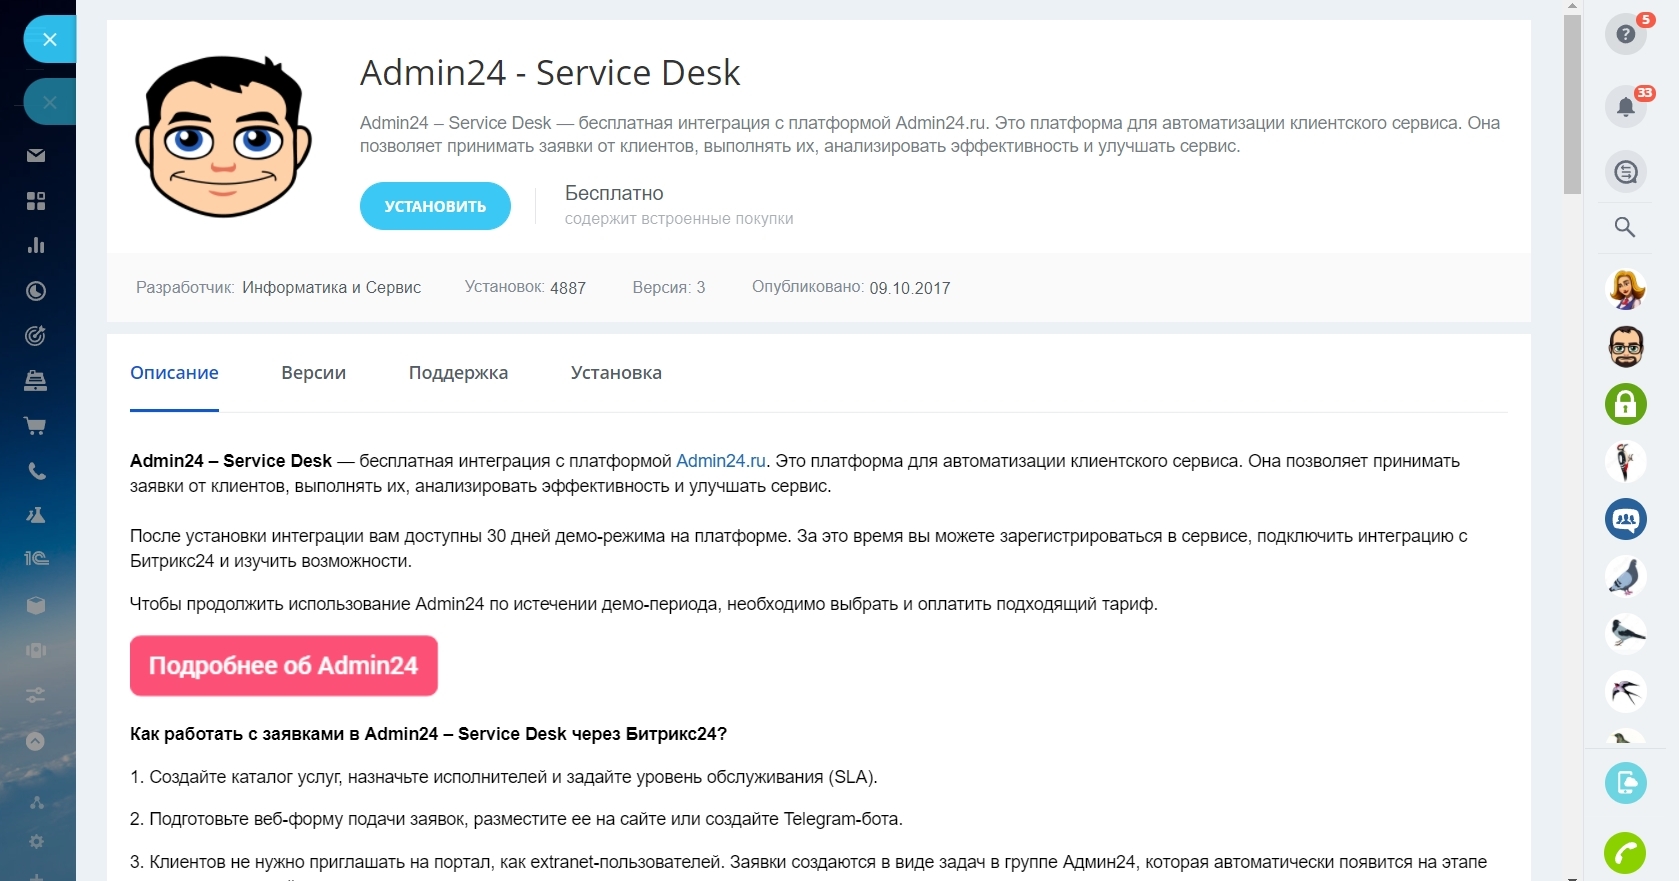Open the teal copy documents button
The height and width of the screenshot is (881, 1679).
pyautogui.click(x=1626, y=782)
